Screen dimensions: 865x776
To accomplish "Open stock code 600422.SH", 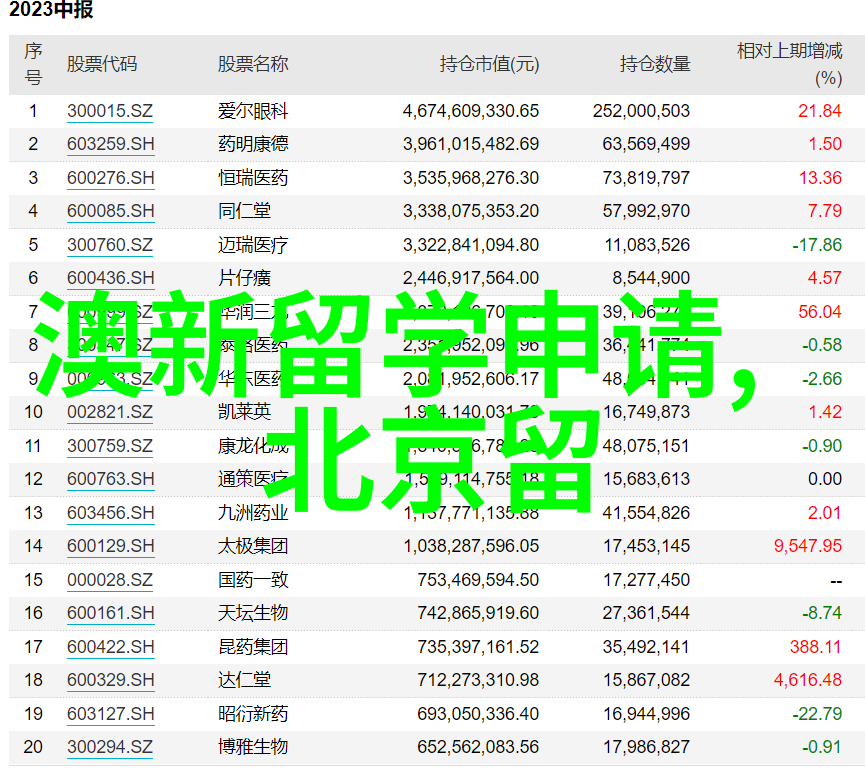I will point(111,647).
